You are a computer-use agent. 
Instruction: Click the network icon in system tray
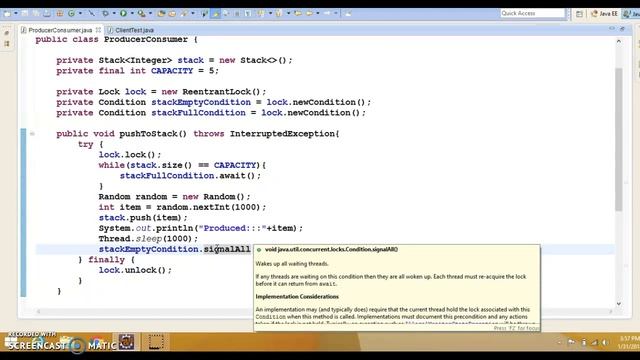point(594,342)
